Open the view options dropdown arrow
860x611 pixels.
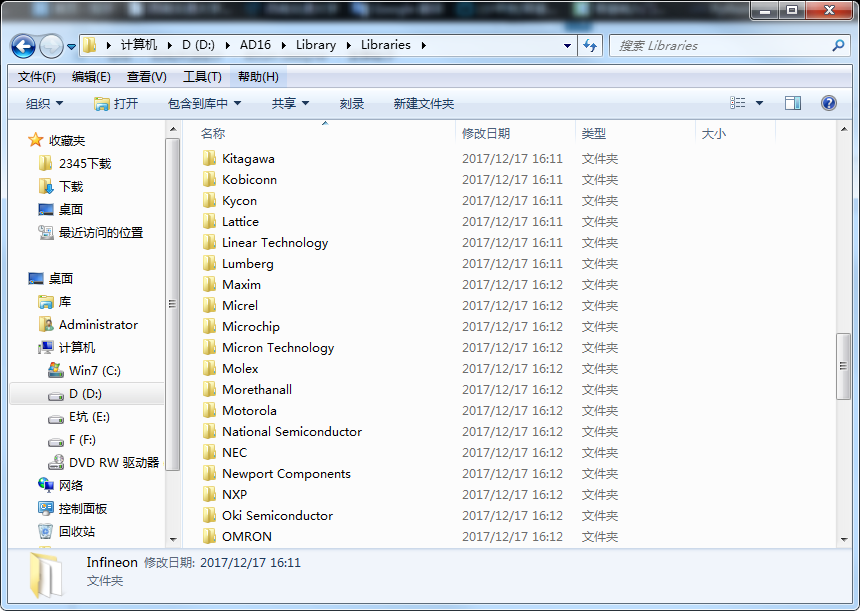[760, 103]
